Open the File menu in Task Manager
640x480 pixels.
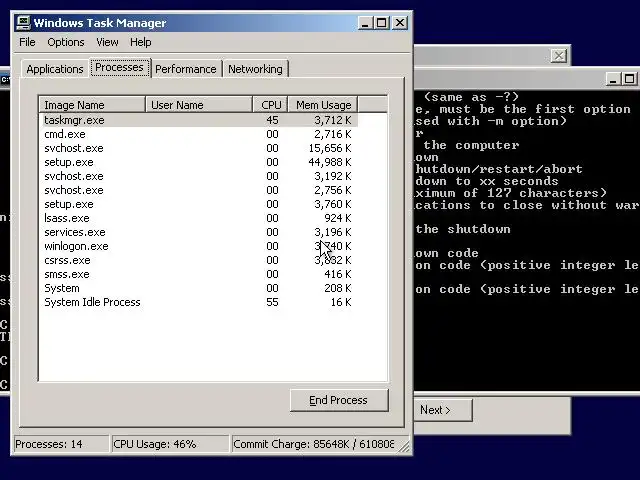coord(27,42)
